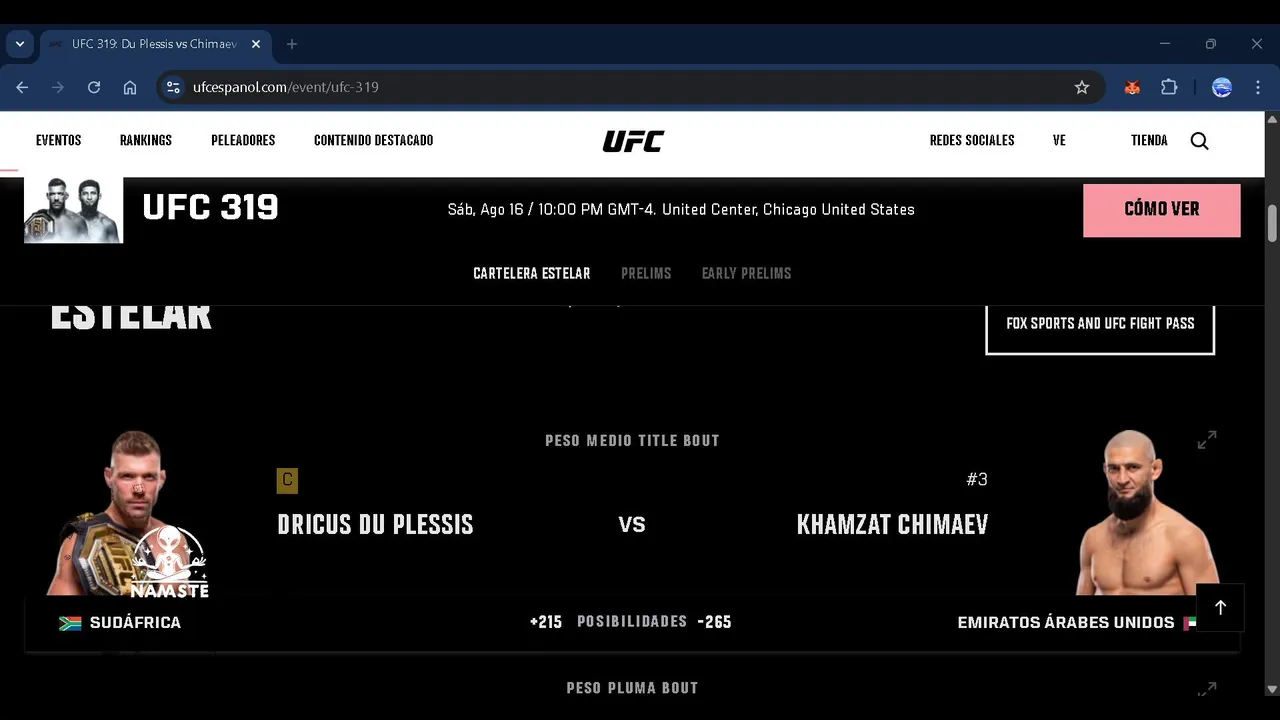Click EMIRATOS ÁRABES UNIDOS country label
Image resolution: width=1280 pixels, height=720 pixels.
(x=1066, y=623)
